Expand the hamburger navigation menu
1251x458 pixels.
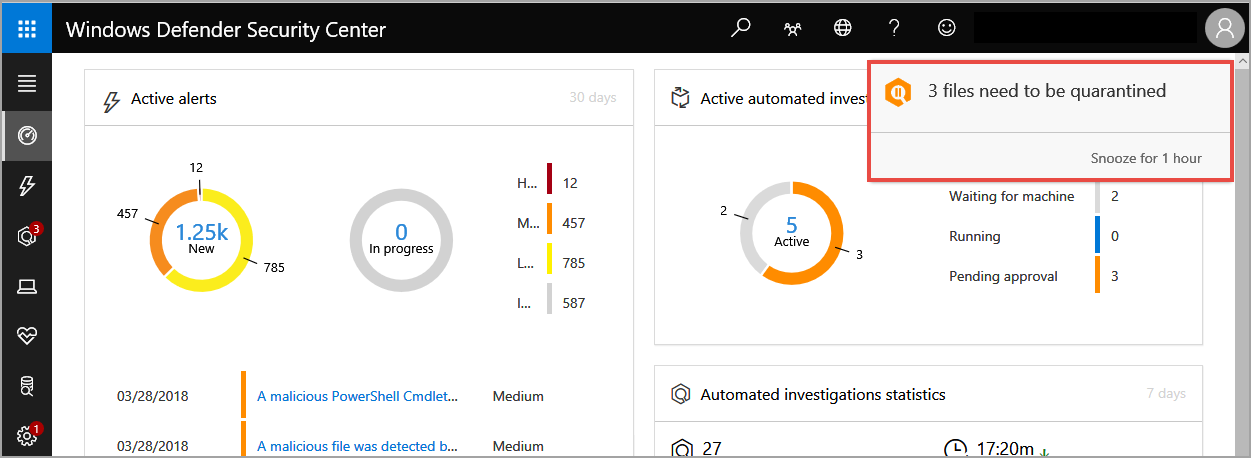pos(27,84)
